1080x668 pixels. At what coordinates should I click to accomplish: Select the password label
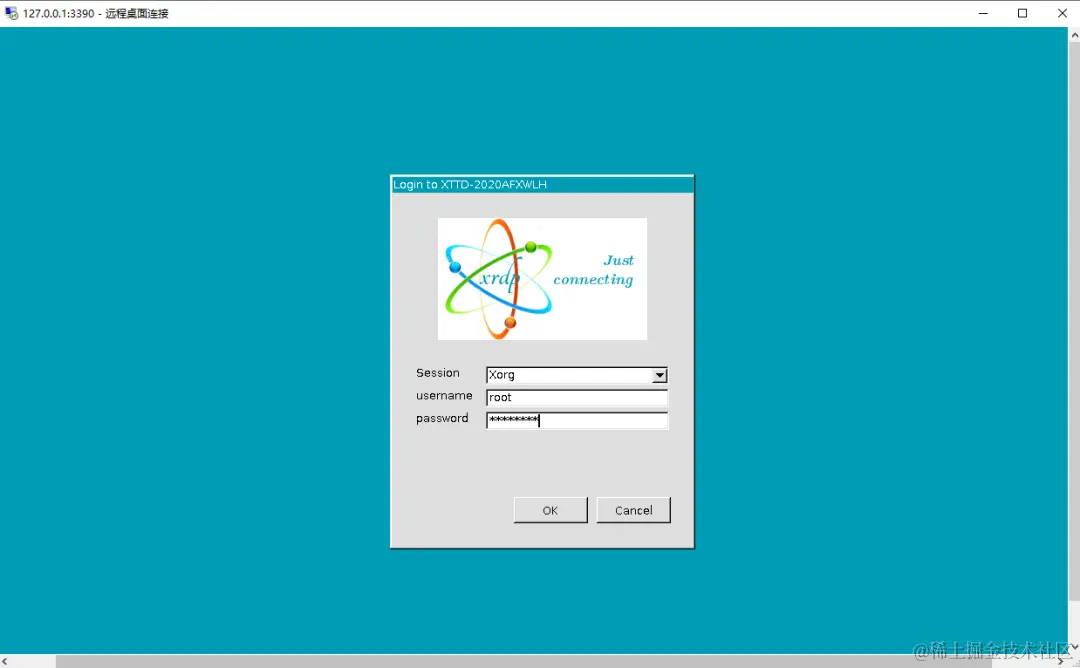coord(442,418)
